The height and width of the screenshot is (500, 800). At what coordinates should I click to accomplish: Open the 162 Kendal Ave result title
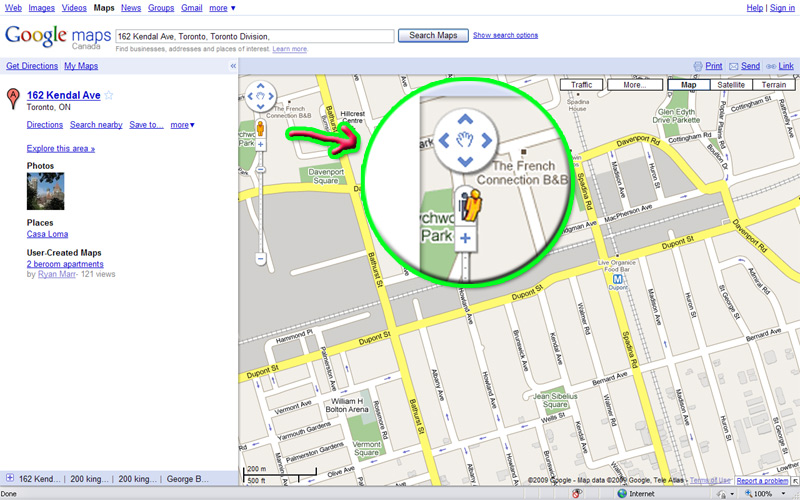(64, 95)
